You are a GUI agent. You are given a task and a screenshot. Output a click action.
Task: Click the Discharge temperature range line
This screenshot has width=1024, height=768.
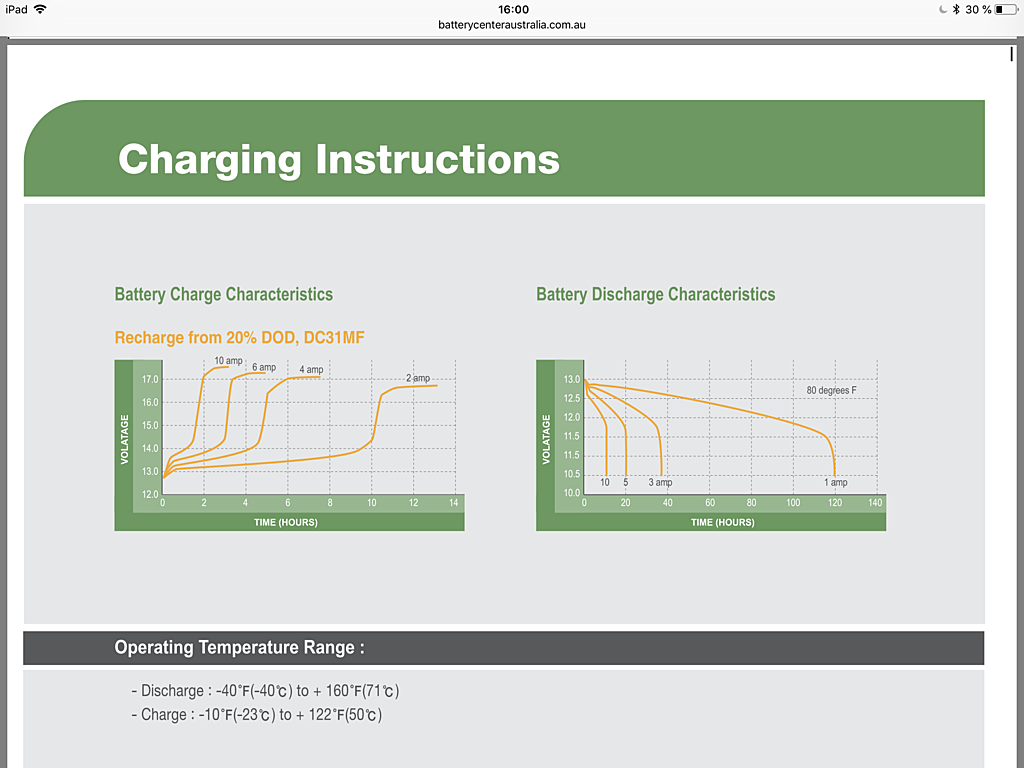(x=265, y=691)
